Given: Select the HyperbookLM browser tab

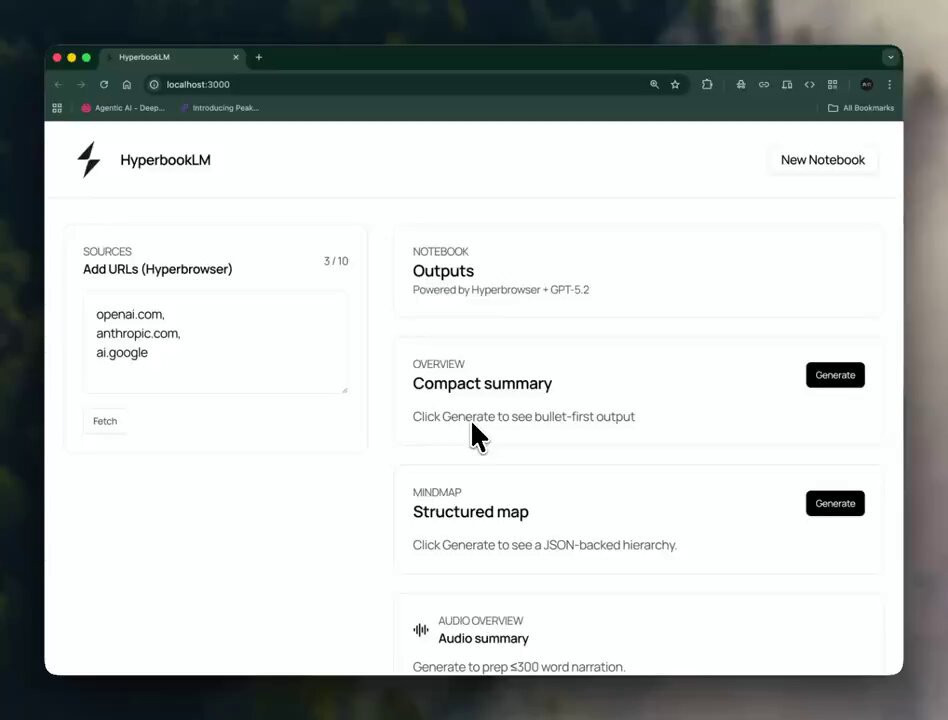Looking at the screenshot, I should 172,57.
